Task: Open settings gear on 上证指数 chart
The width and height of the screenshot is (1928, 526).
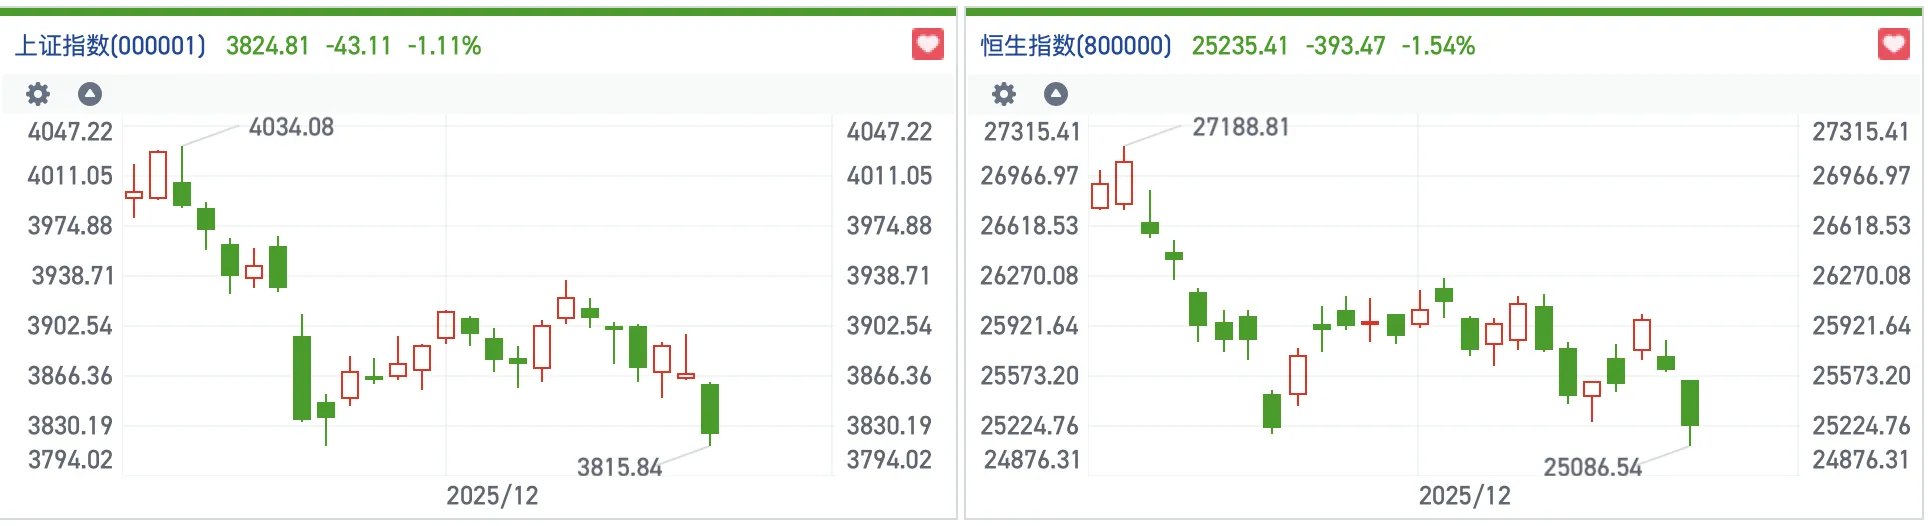Action: click(x=38, y=94)
